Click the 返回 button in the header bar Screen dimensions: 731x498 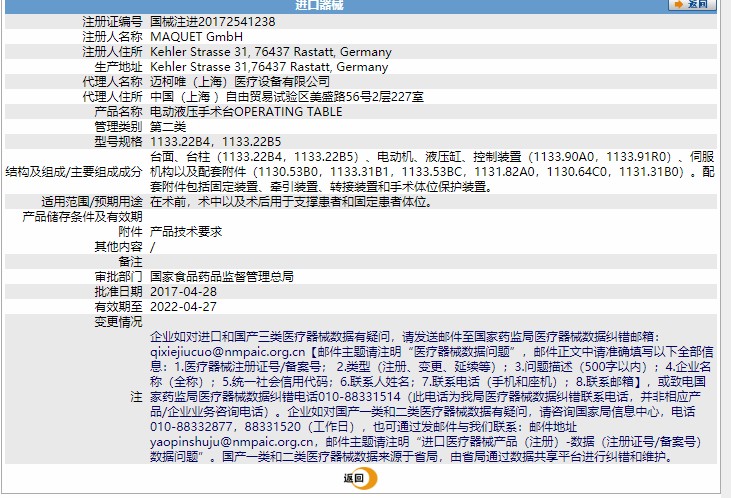tap(692, 4)
